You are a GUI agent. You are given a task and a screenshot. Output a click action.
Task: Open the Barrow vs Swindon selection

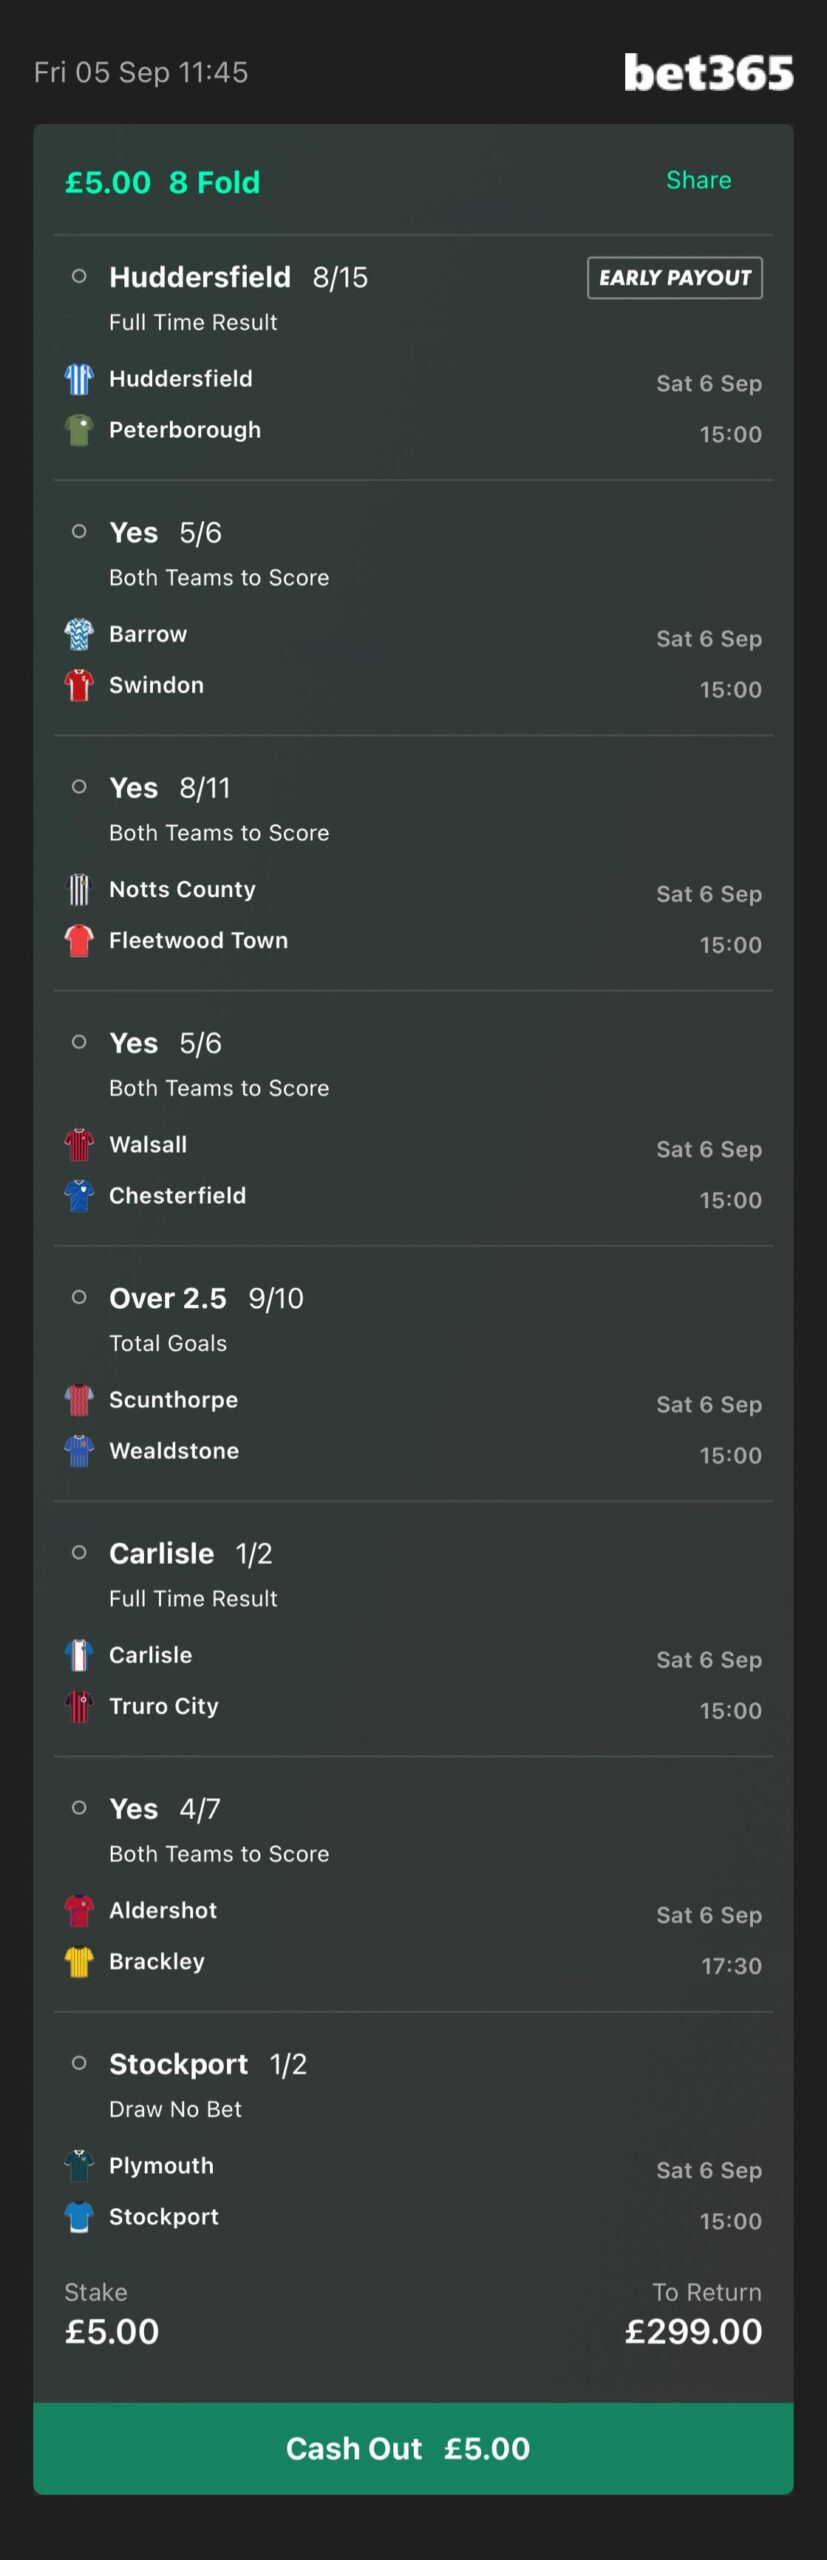click(x=413, y=608)
